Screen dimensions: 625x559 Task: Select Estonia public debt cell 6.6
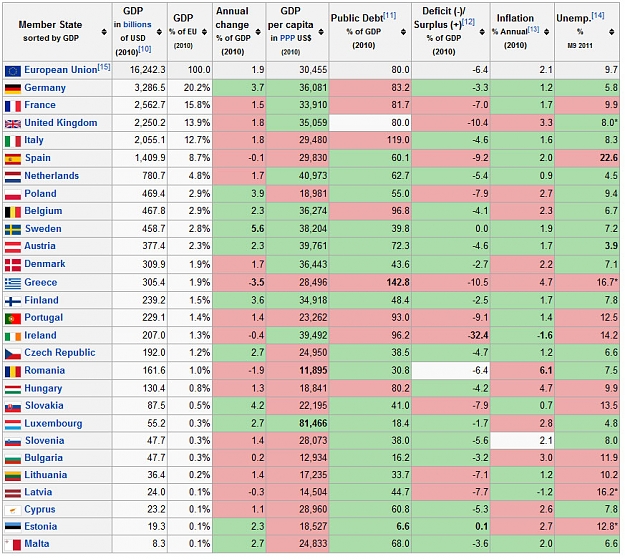(370, 526)
